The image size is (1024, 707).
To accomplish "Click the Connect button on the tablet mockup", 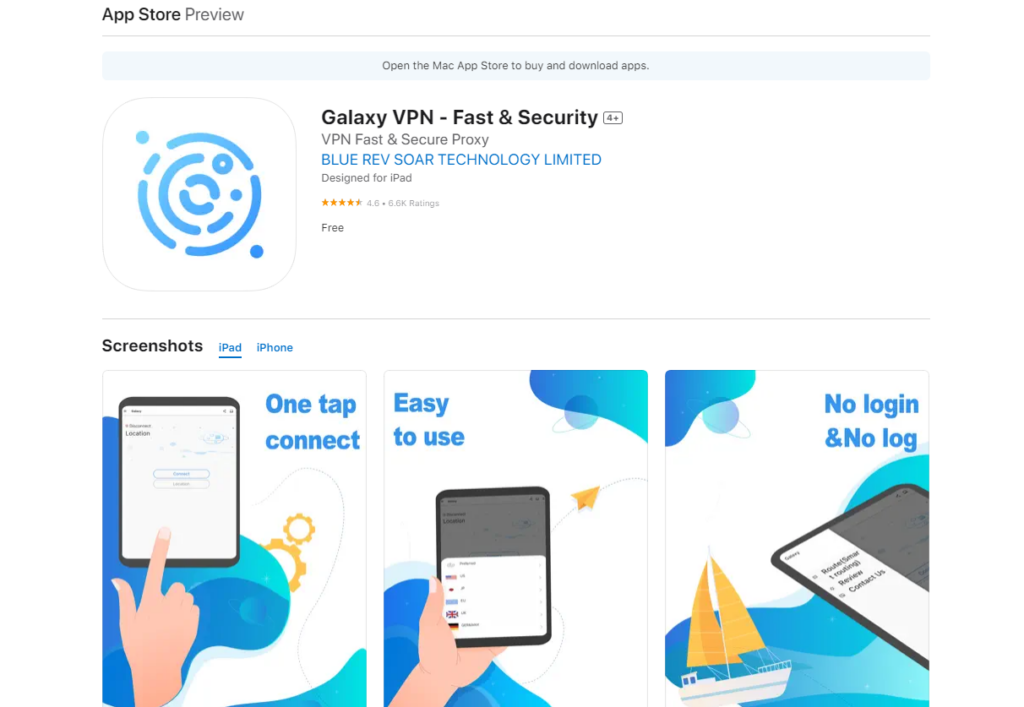I will 181,474.
